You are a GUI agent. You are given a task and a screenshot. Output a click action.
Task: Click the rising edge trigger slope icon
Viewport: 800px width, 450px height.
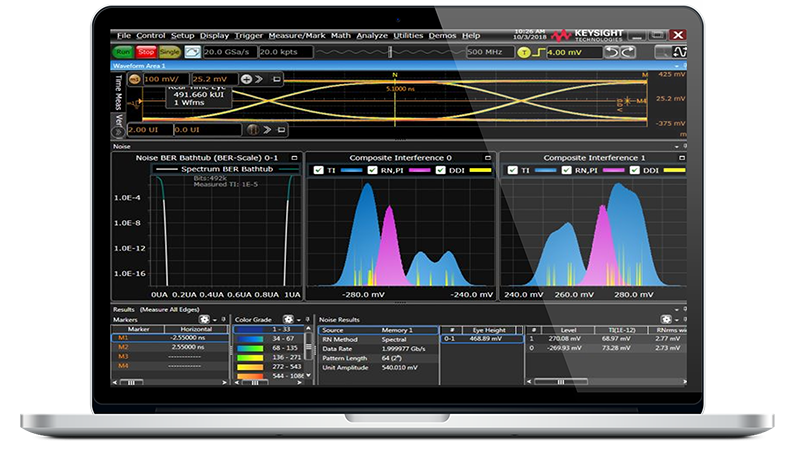538,53
